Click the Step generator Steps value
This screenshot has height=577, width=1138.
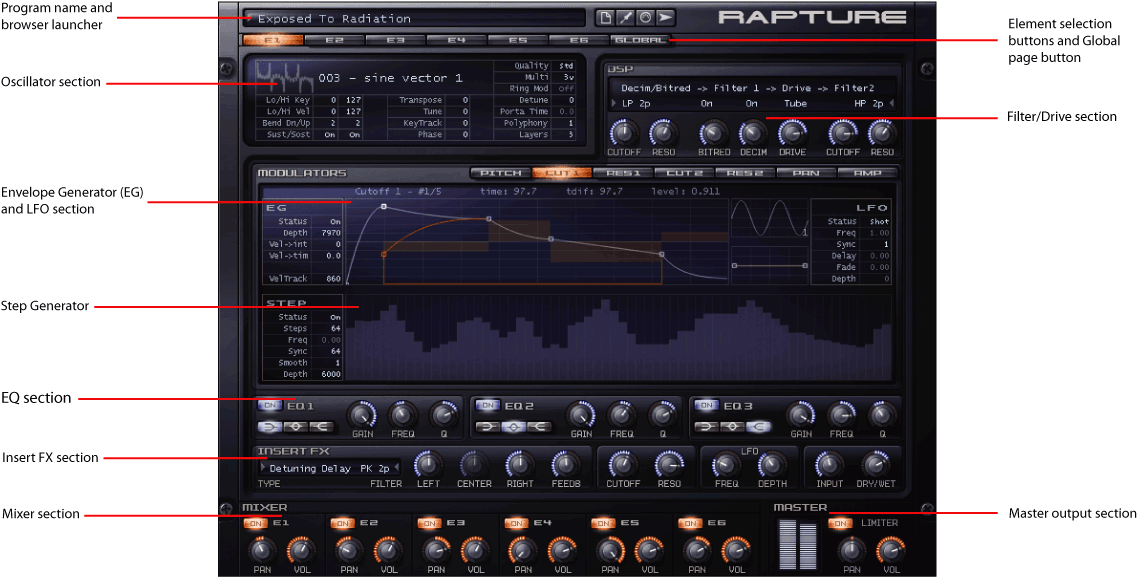point(327,328)
